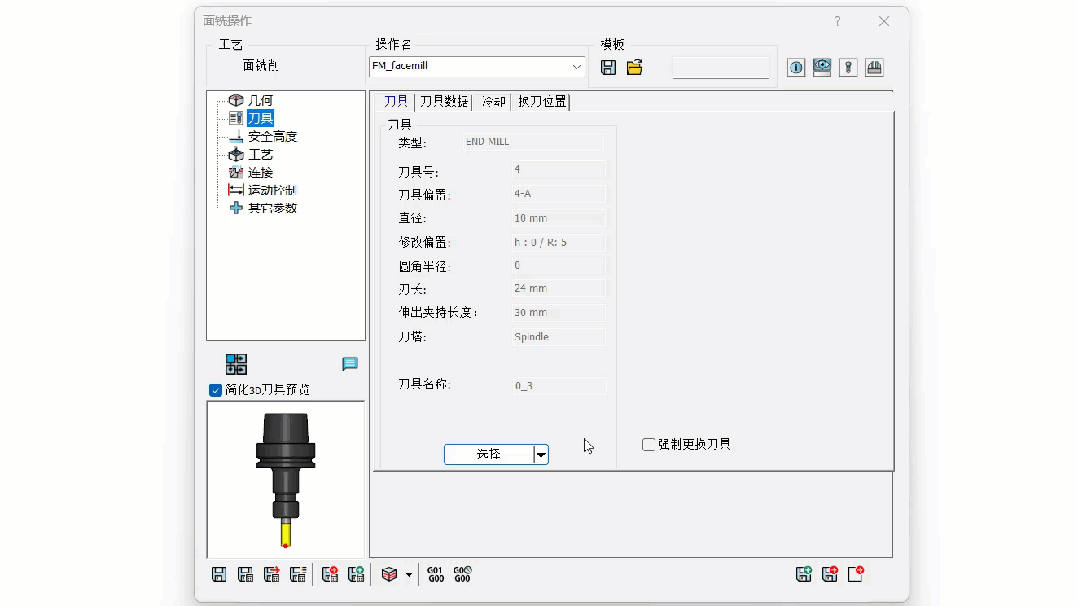Click the 3D tool holder preview image
This screenshot has height=606, width=1078.
click(x=286, y=479)
